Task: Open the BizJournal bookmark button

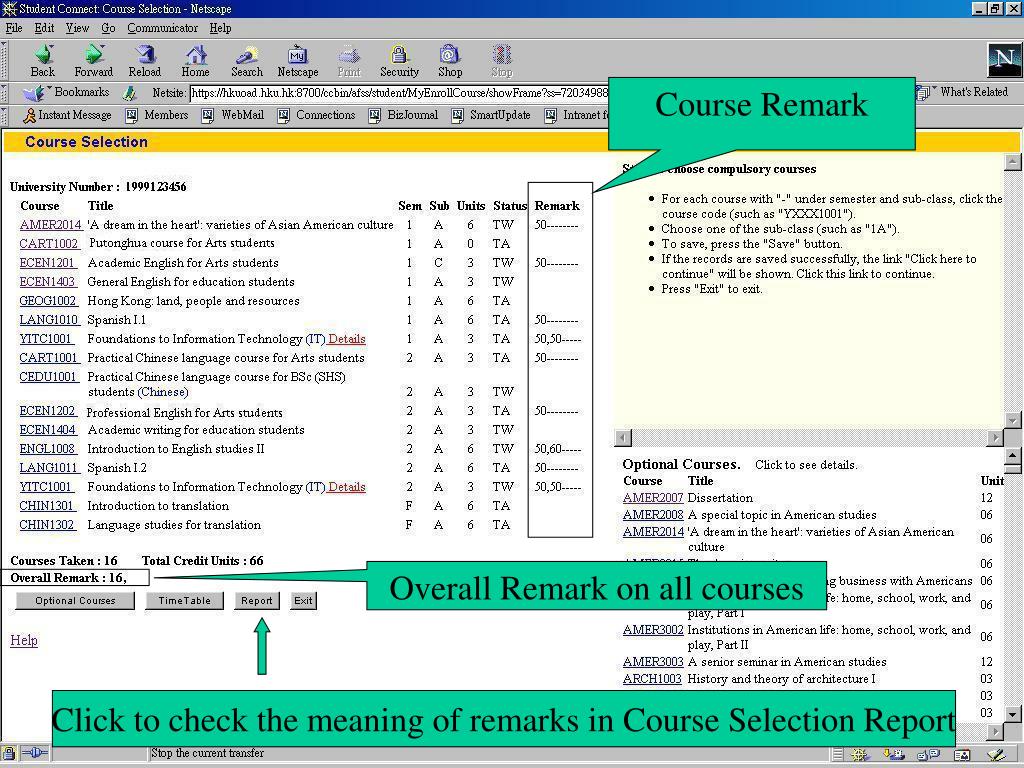Action: coord(403,116)
